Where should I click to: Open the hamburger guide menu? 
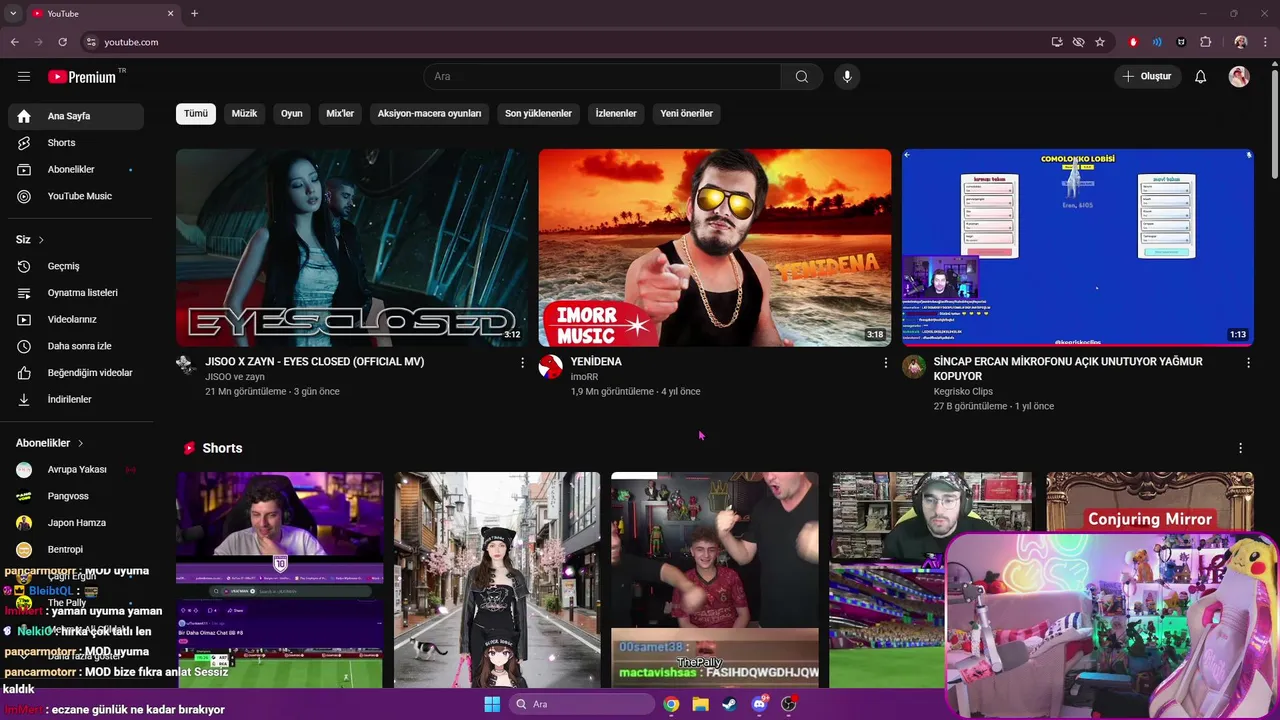pos(24,77)
